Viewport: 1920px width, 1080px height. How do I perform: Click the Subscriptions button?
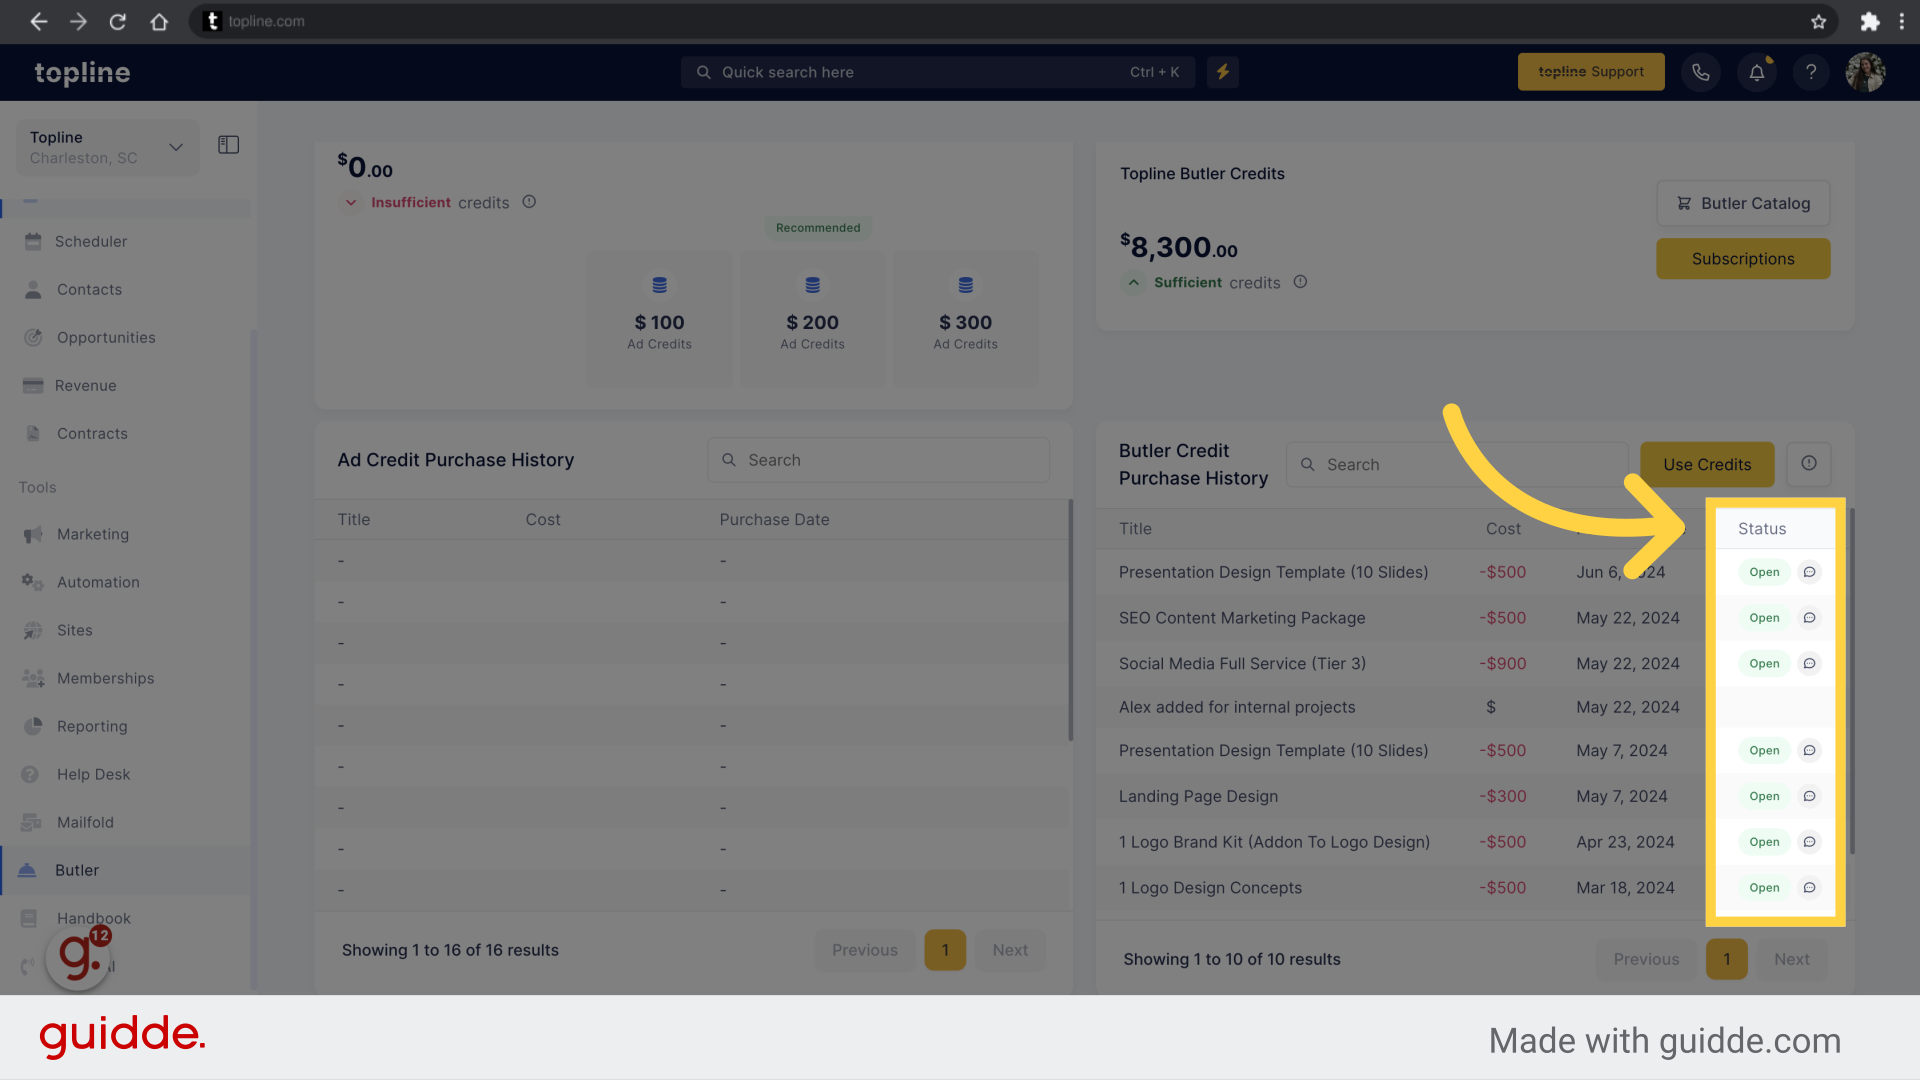point(1743,259)
